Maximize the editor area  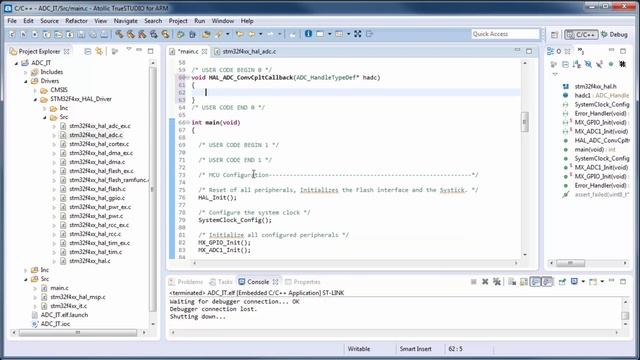[529, 51]
